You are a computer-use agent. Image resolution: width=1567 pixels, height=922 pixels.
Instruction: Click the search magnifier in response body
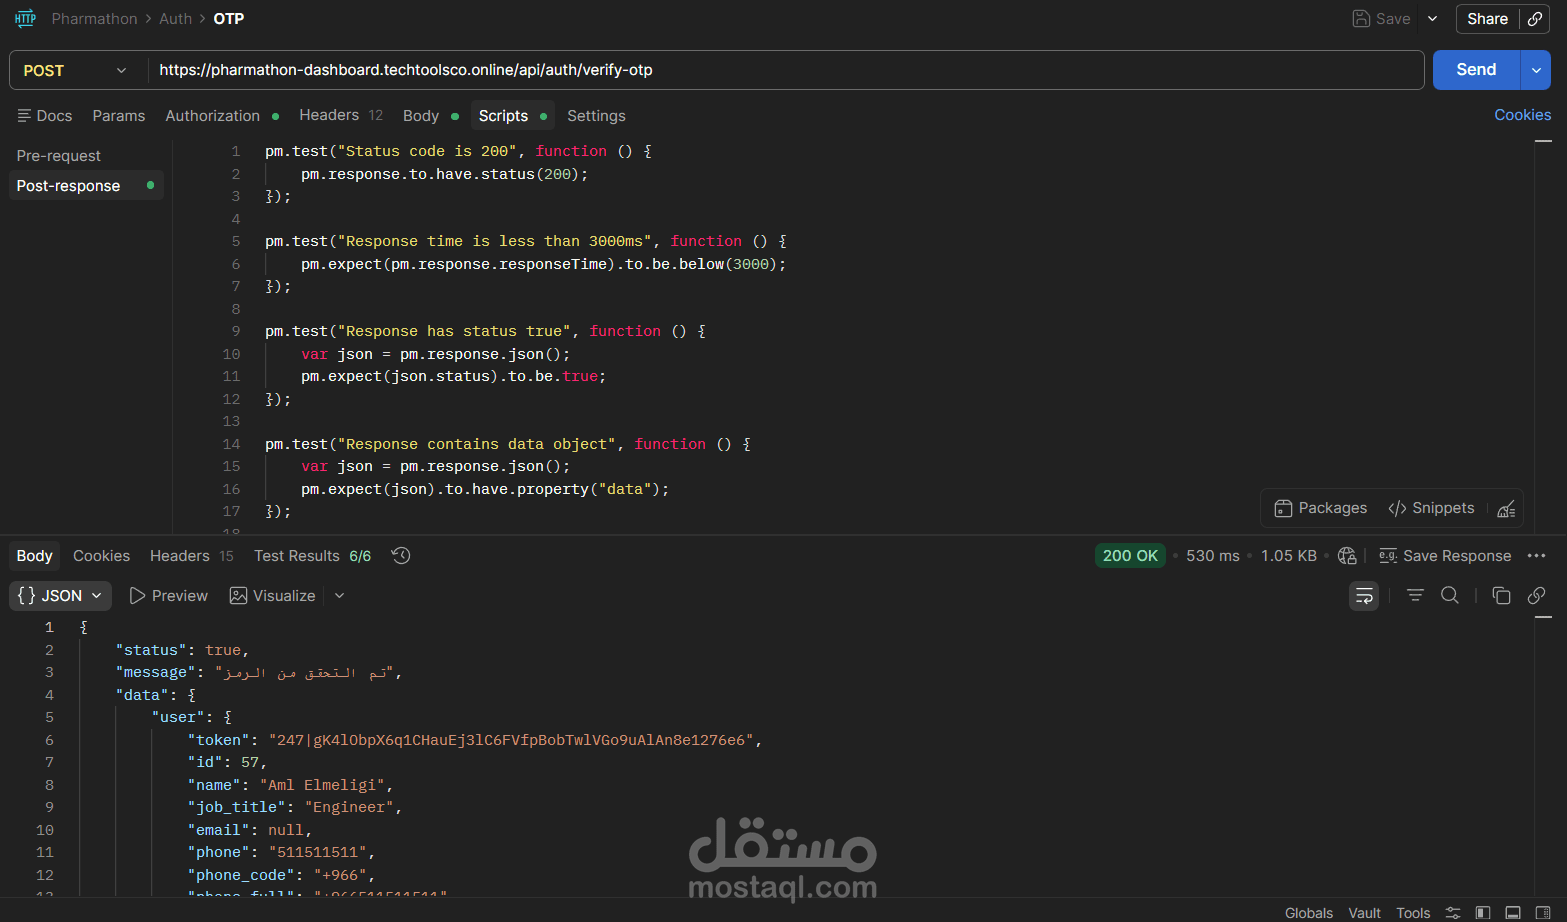pos(1449,596)
